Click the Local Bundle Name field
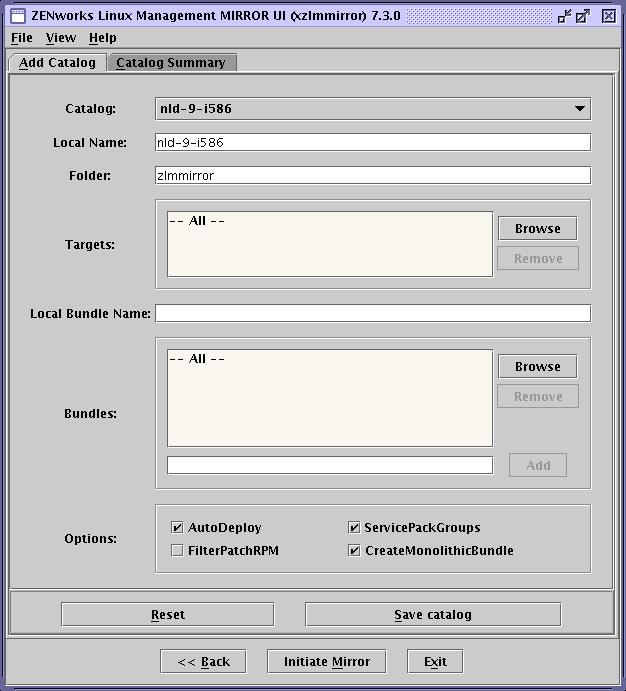Image resolution: width=626 pixels, height=691 pixels. (373, 313)
